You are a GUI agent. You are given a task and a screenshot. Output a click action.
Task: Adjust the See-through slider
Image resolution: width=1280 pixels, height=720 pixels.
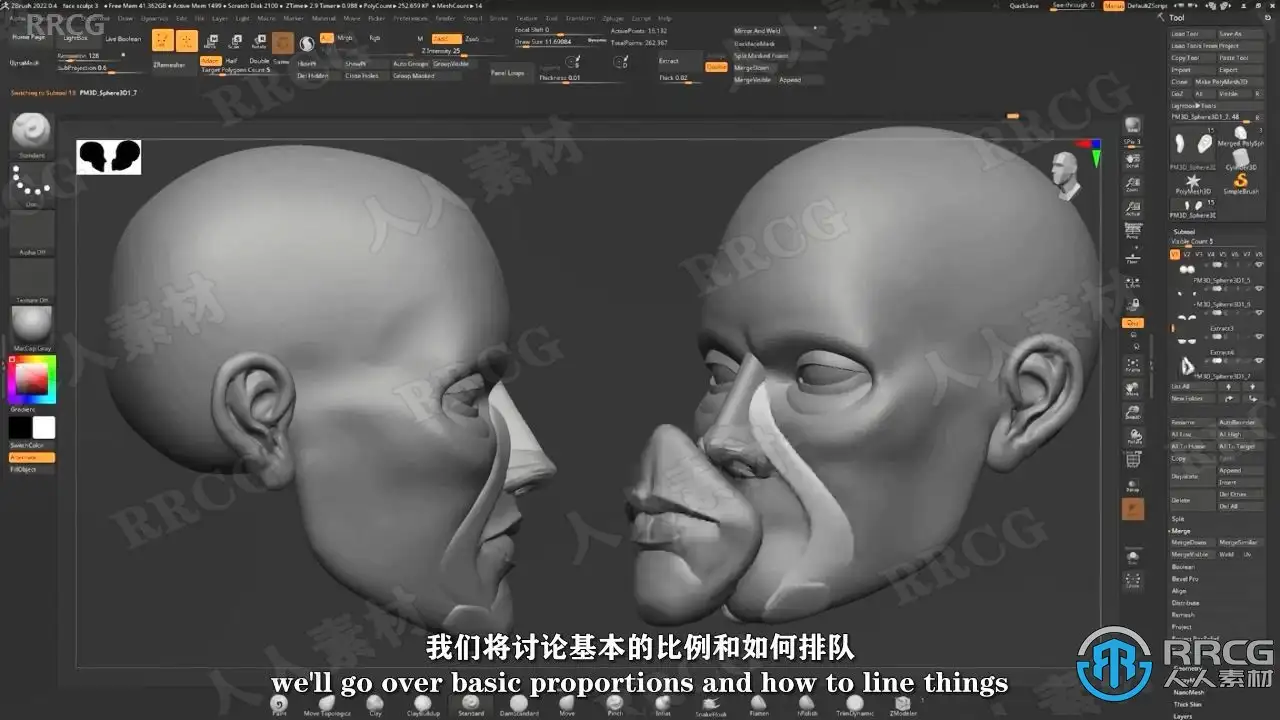pyautogui.click(x=1074, y=5)
